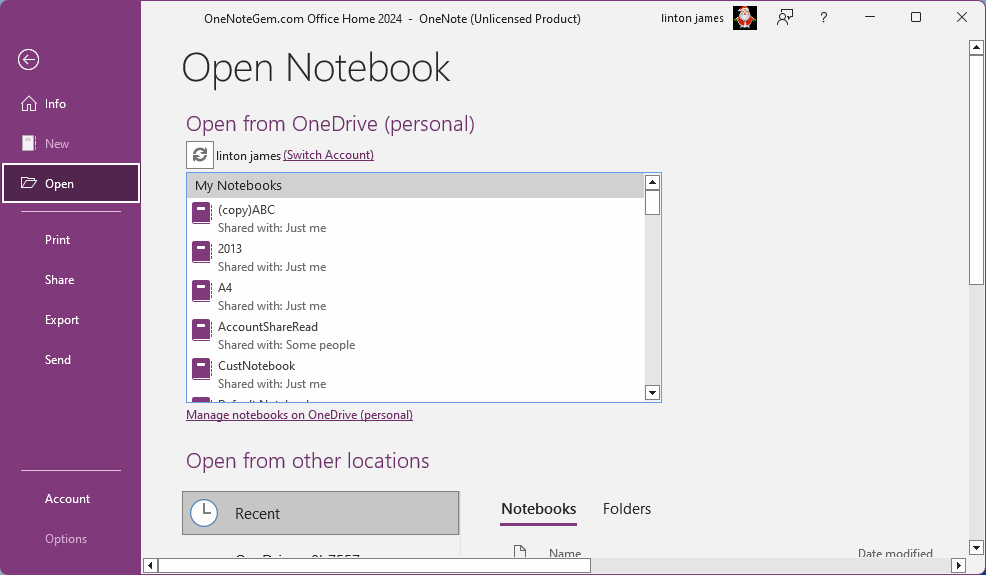Click the (copy)ABC notebook icon
Image resolution: width=986 pixels, height=575 pixels.
click(201, 213)
